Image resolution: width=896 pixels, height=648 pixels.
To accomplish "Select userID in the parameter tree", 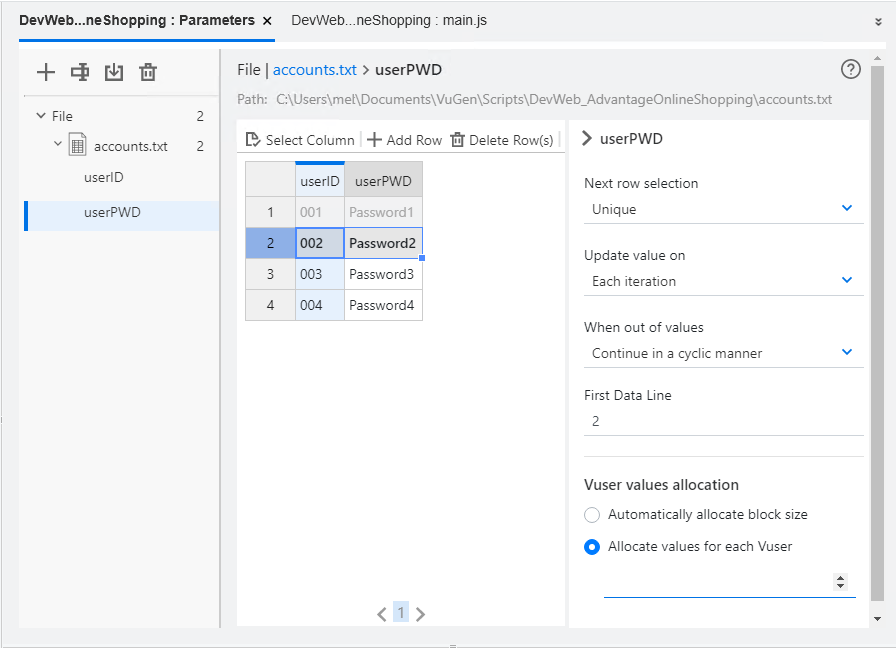I will [103, 177].
